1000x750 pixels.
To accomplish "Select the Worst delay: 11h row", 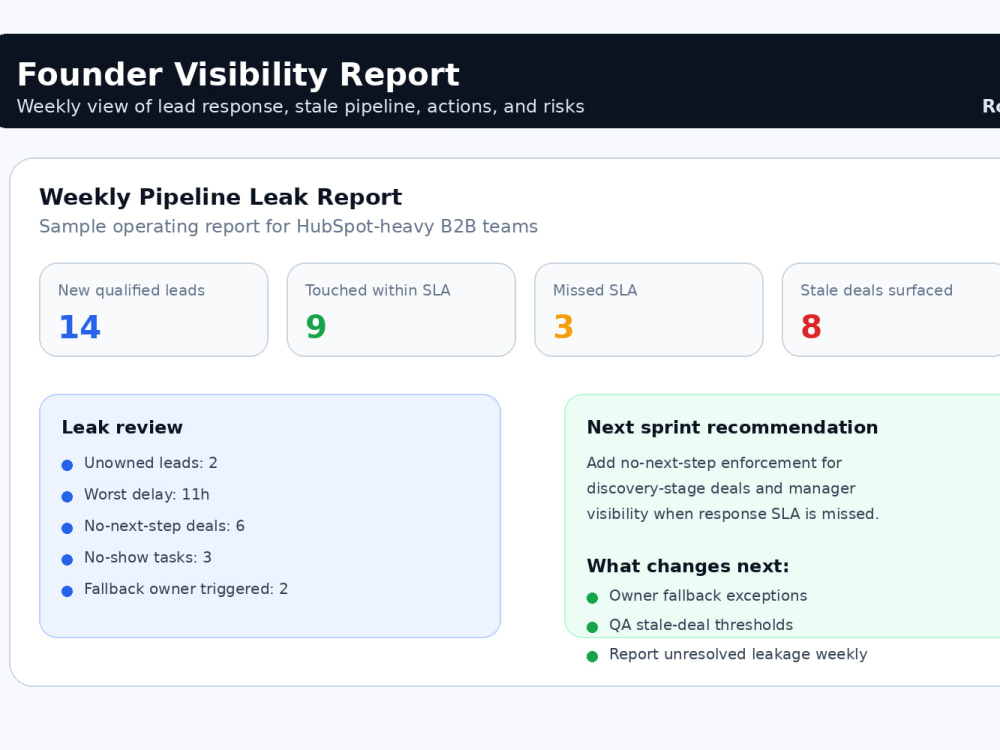I will 136,494.
